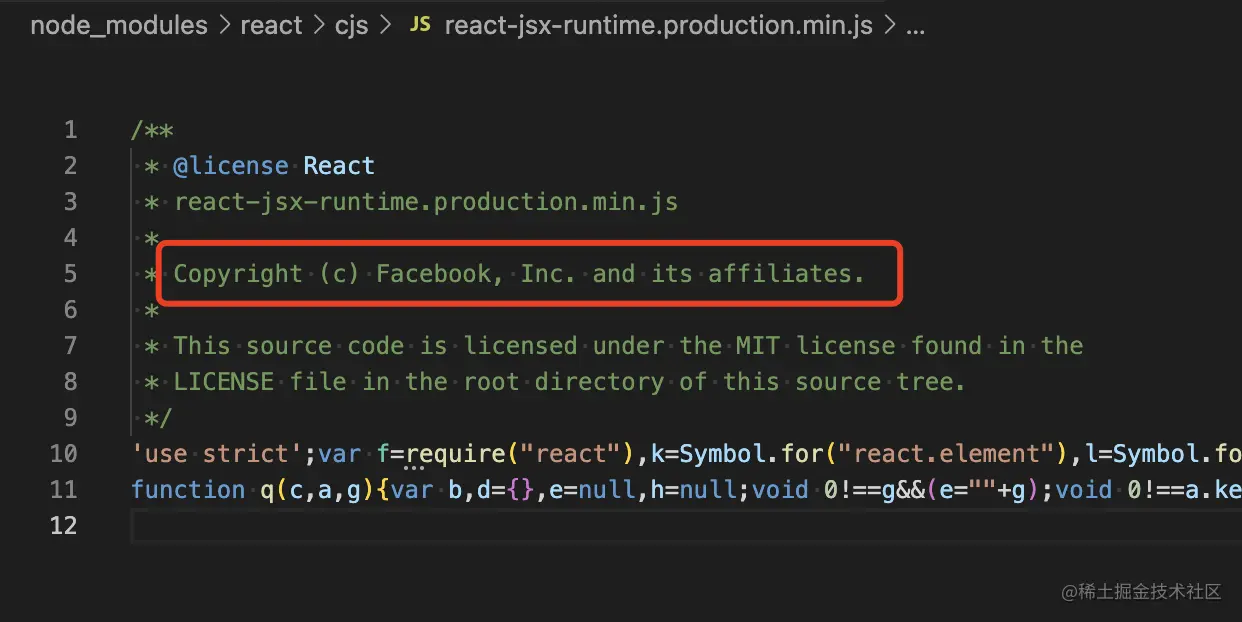Expand the chevron after the cjs breadcrumb
This screenshot has height=622, width=1242.
tap(384, 26)
